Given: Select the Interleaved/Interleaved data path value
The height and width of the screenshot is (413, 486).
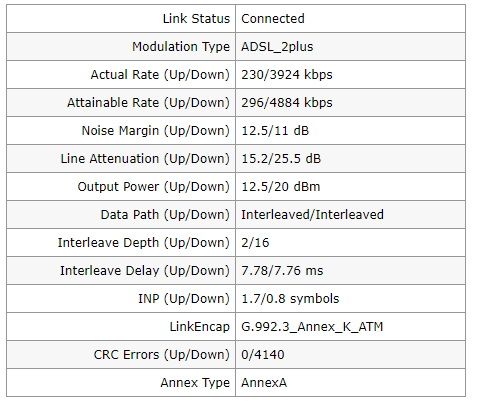Looking at the screenshot, I should coord(312,215).
